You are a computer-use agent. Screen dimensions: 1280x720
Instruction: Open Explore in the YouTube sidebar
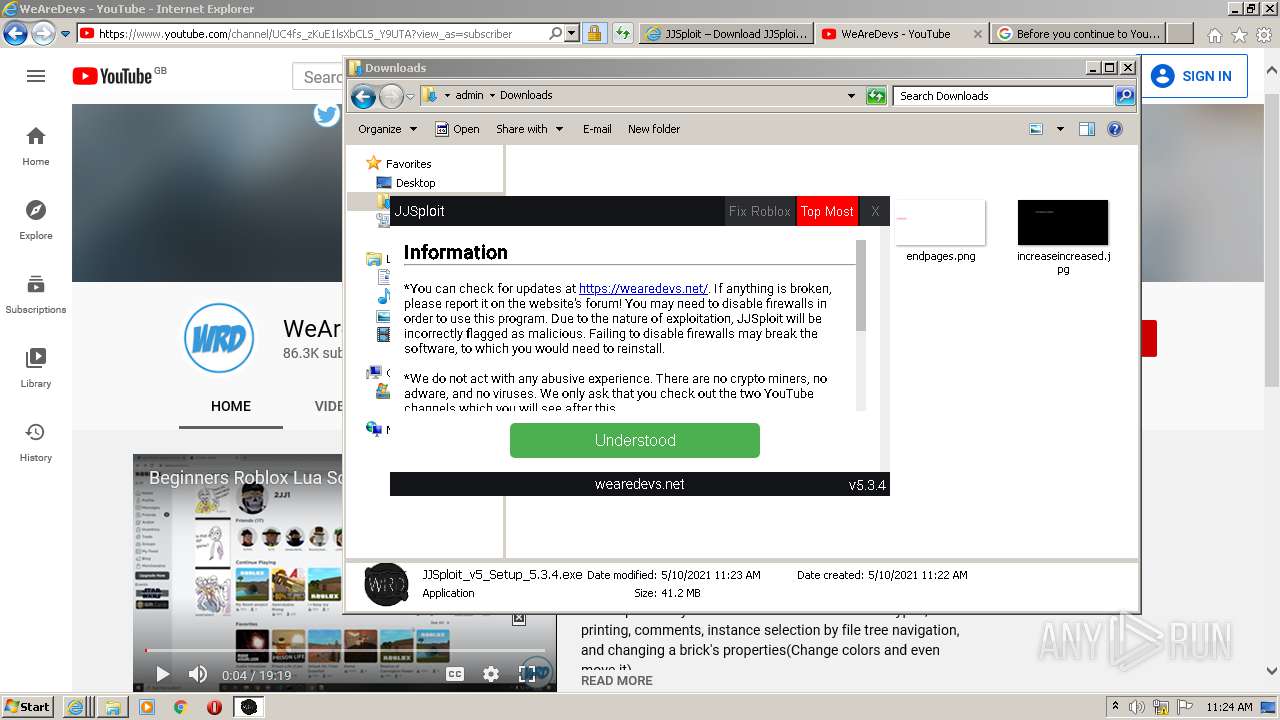(x=36, y=220)
